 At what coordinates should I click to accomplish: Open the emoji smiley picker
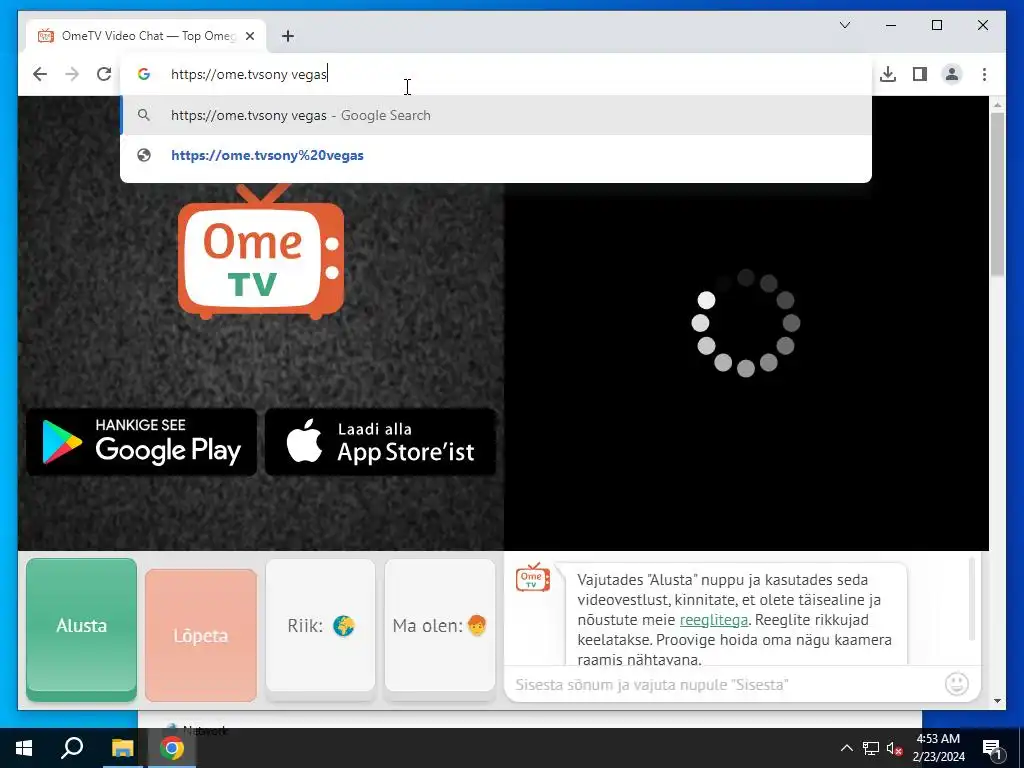(957, 684)
